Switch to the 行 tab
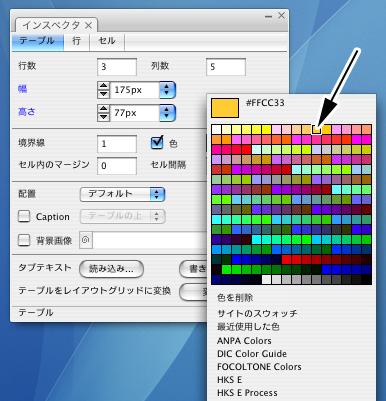This screenshot has width=386, height=401. [77, 41]
